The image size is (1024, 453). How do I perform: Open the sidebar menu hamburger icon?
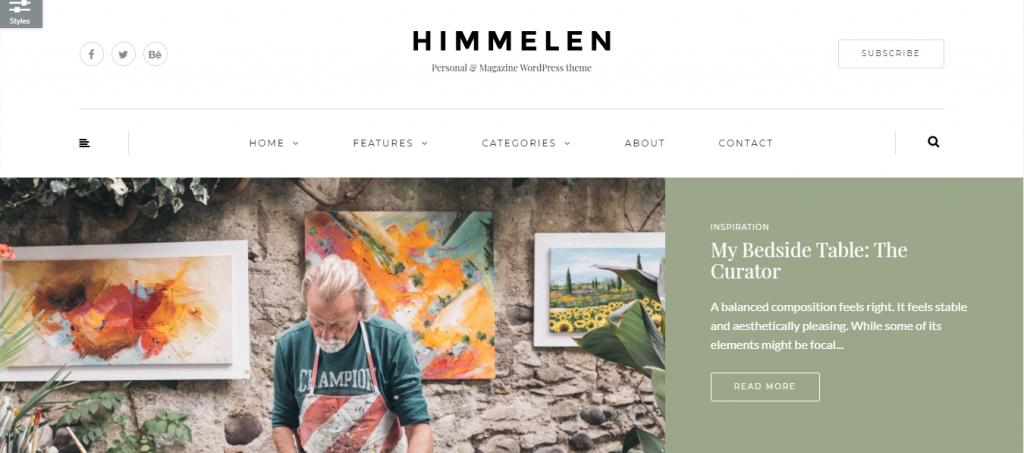coord(84,143)
